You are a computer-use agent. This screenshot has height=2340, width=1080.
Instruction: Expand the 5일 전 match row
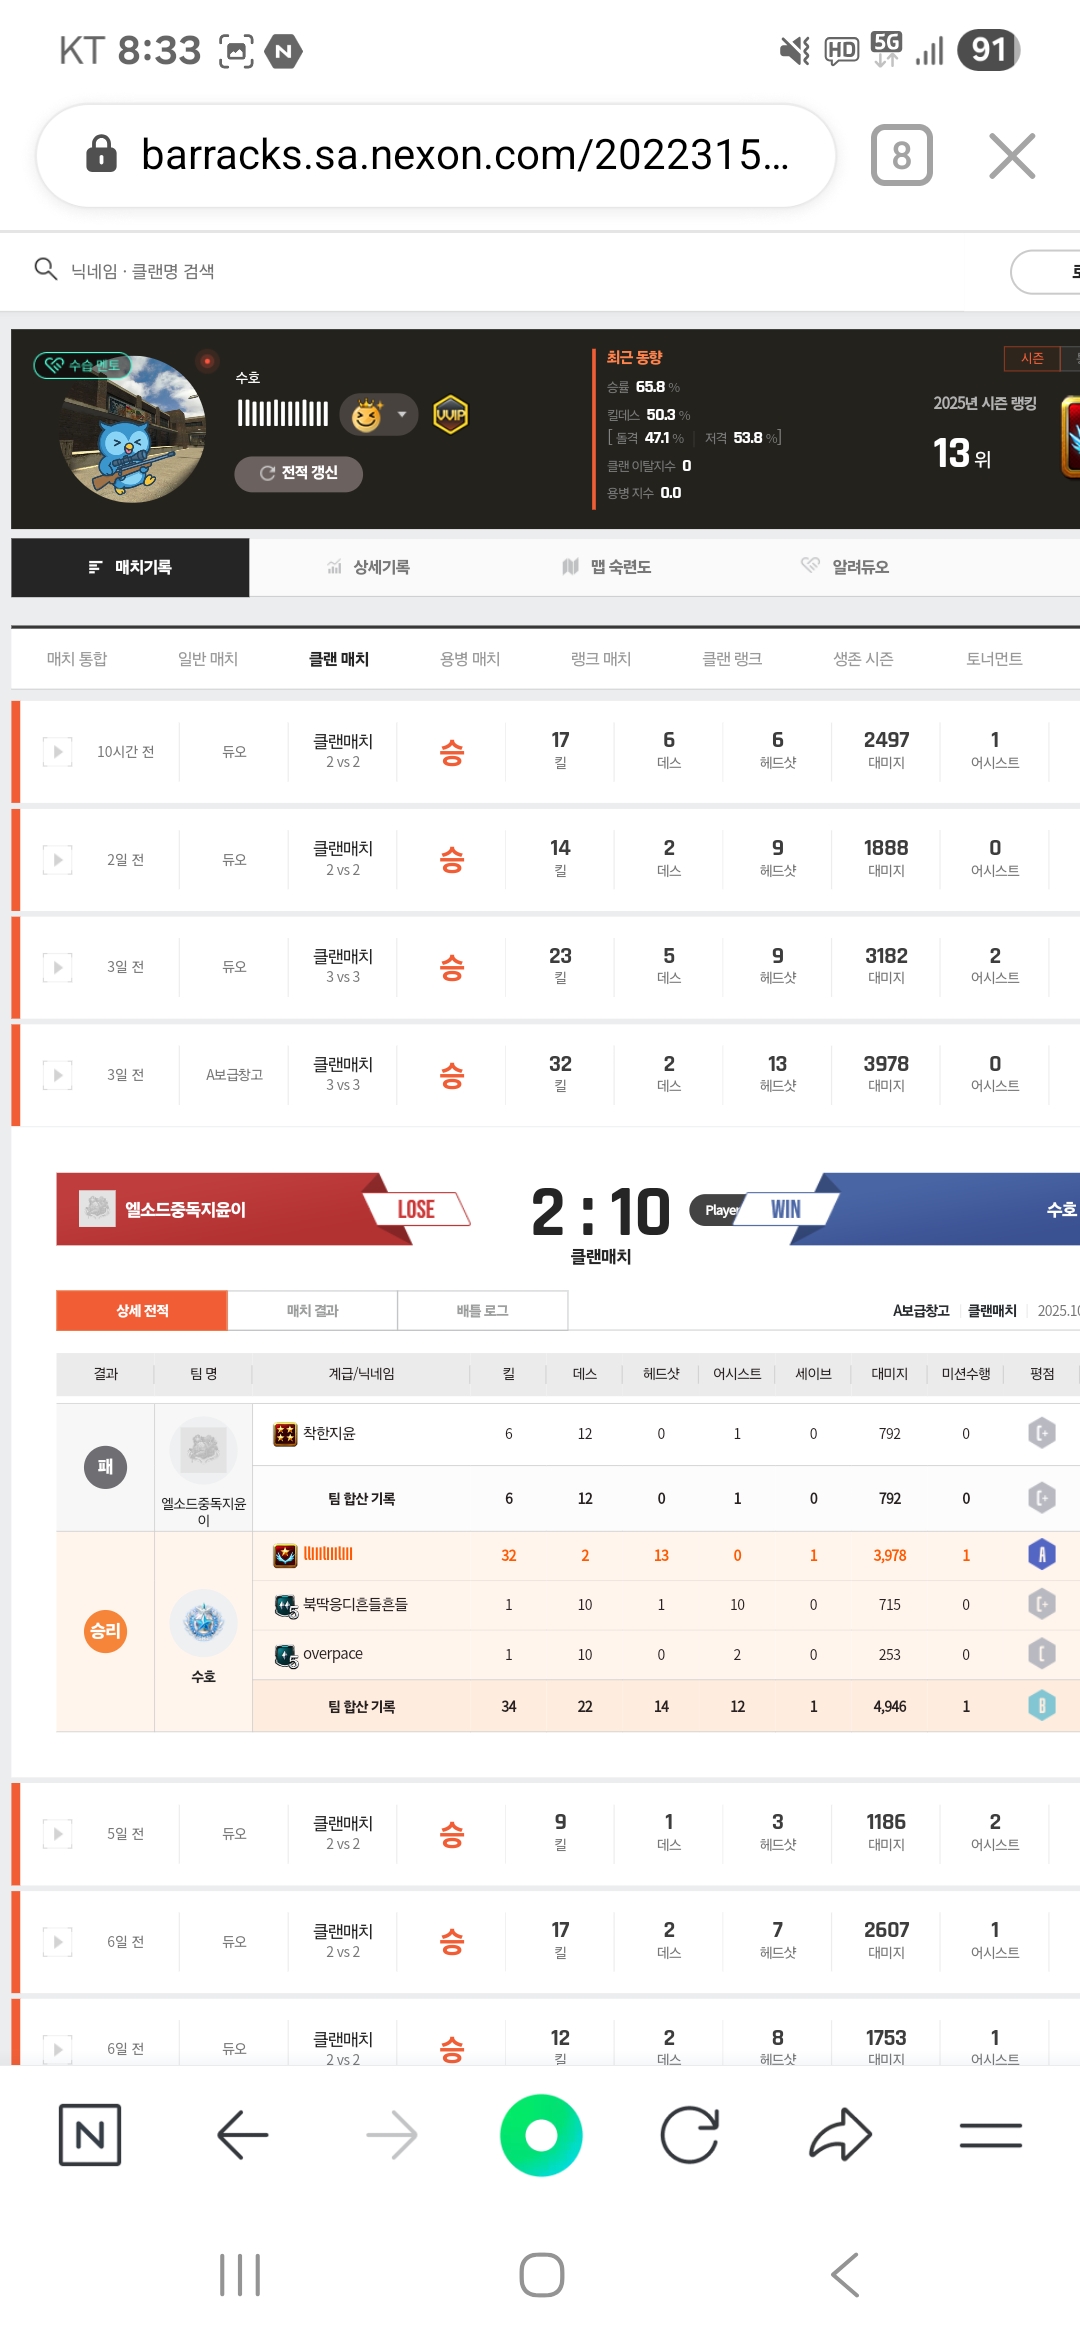57,1834
